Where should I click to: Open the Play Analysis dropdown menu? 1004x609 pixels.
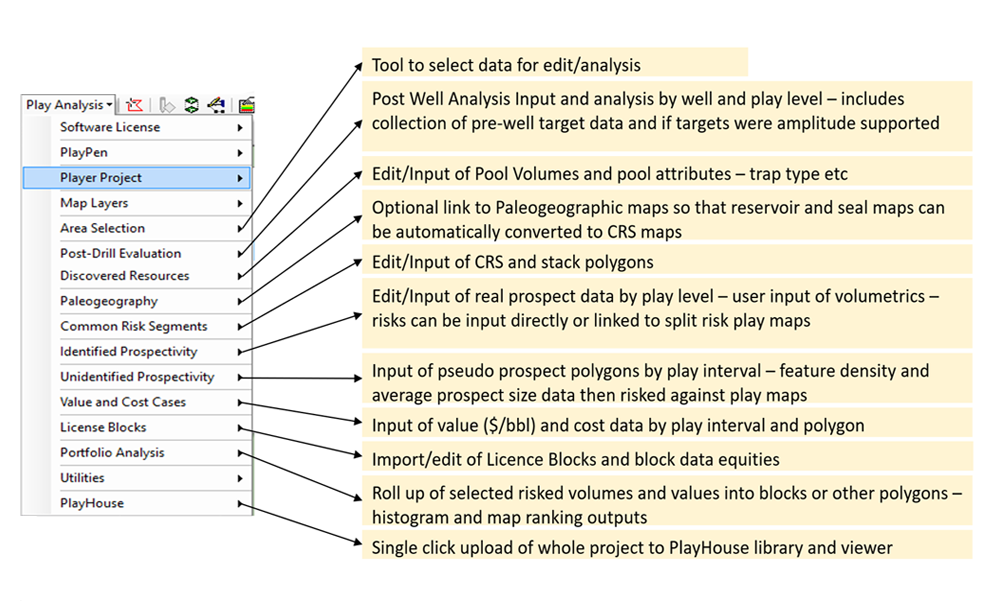click(x=69, y=104)
